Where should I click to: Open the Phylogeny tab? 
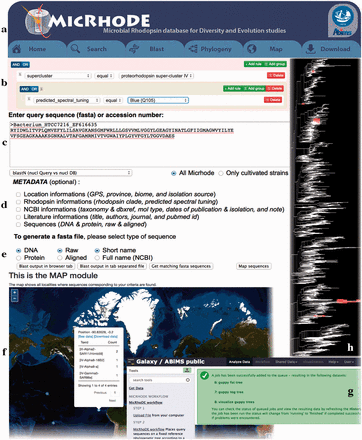point(213,49)
